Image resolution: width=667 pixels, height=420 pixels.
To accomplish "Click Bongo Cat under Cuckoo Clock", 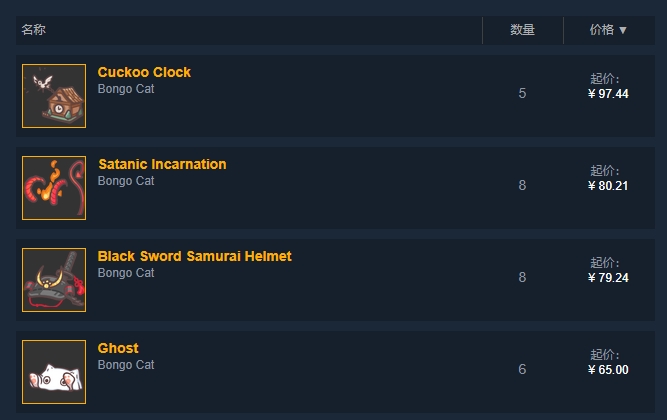I will [126, 89].
